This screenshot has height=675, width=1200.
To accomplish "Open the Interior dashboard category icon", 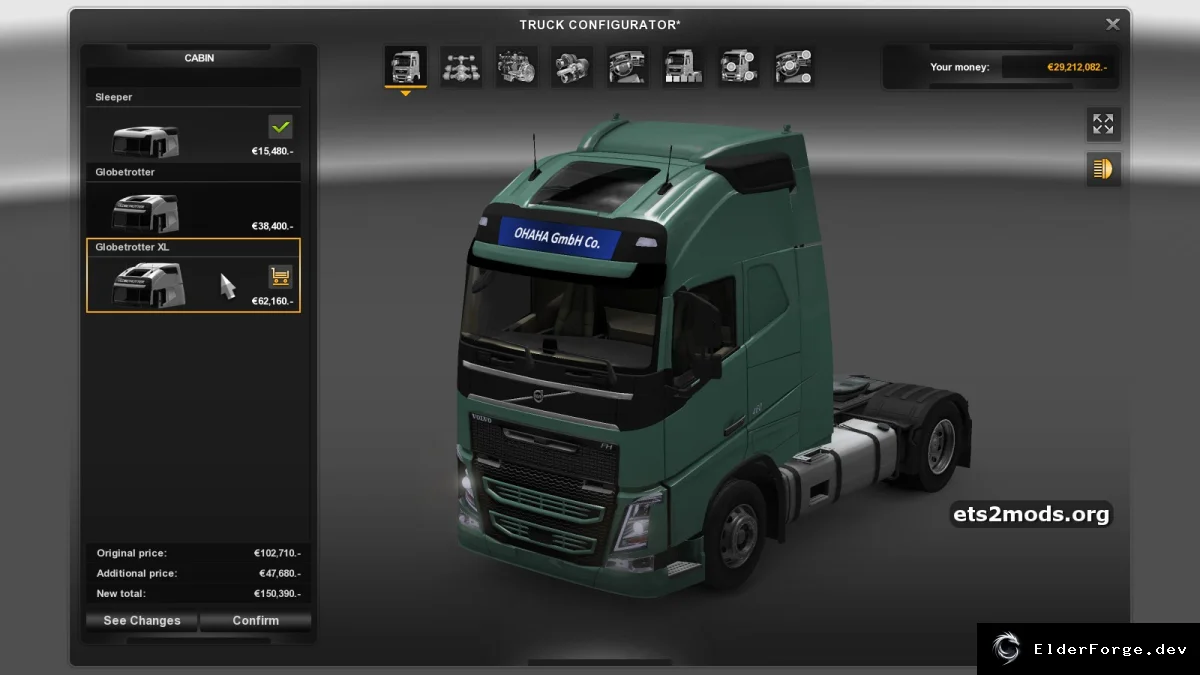I will click(x=627, y=67).
